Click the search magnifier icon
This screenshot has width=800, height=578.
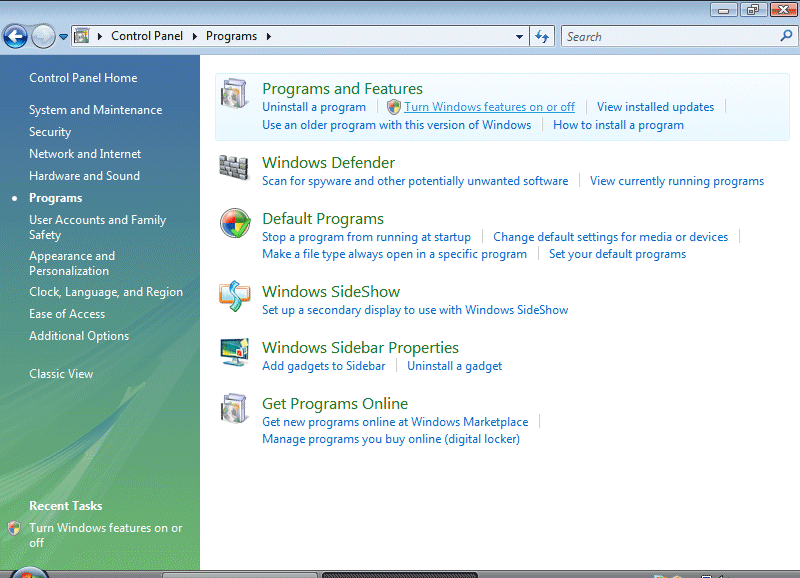tap(786, 36)
